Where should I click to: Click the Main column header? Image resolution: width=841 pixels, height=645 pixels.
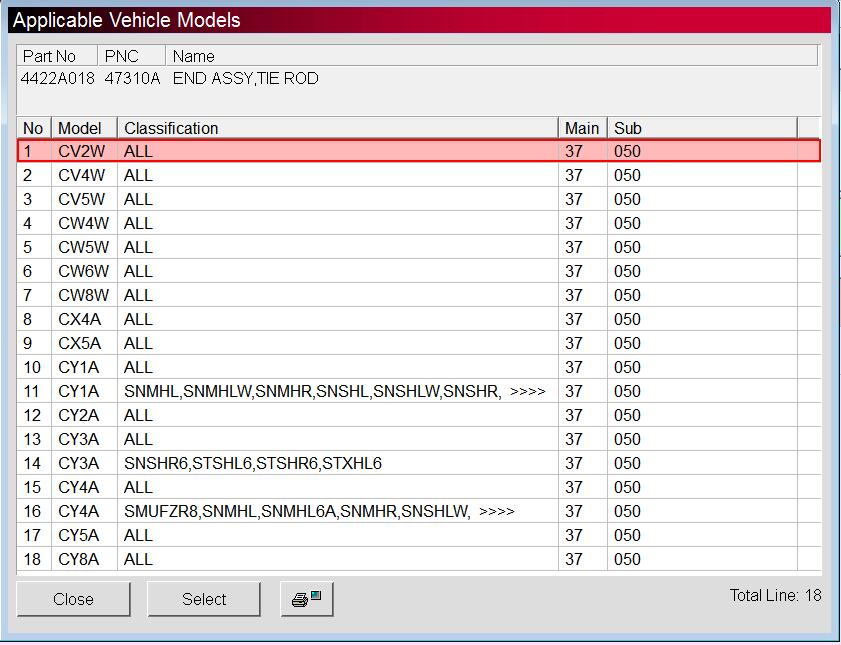click(581, 127)
